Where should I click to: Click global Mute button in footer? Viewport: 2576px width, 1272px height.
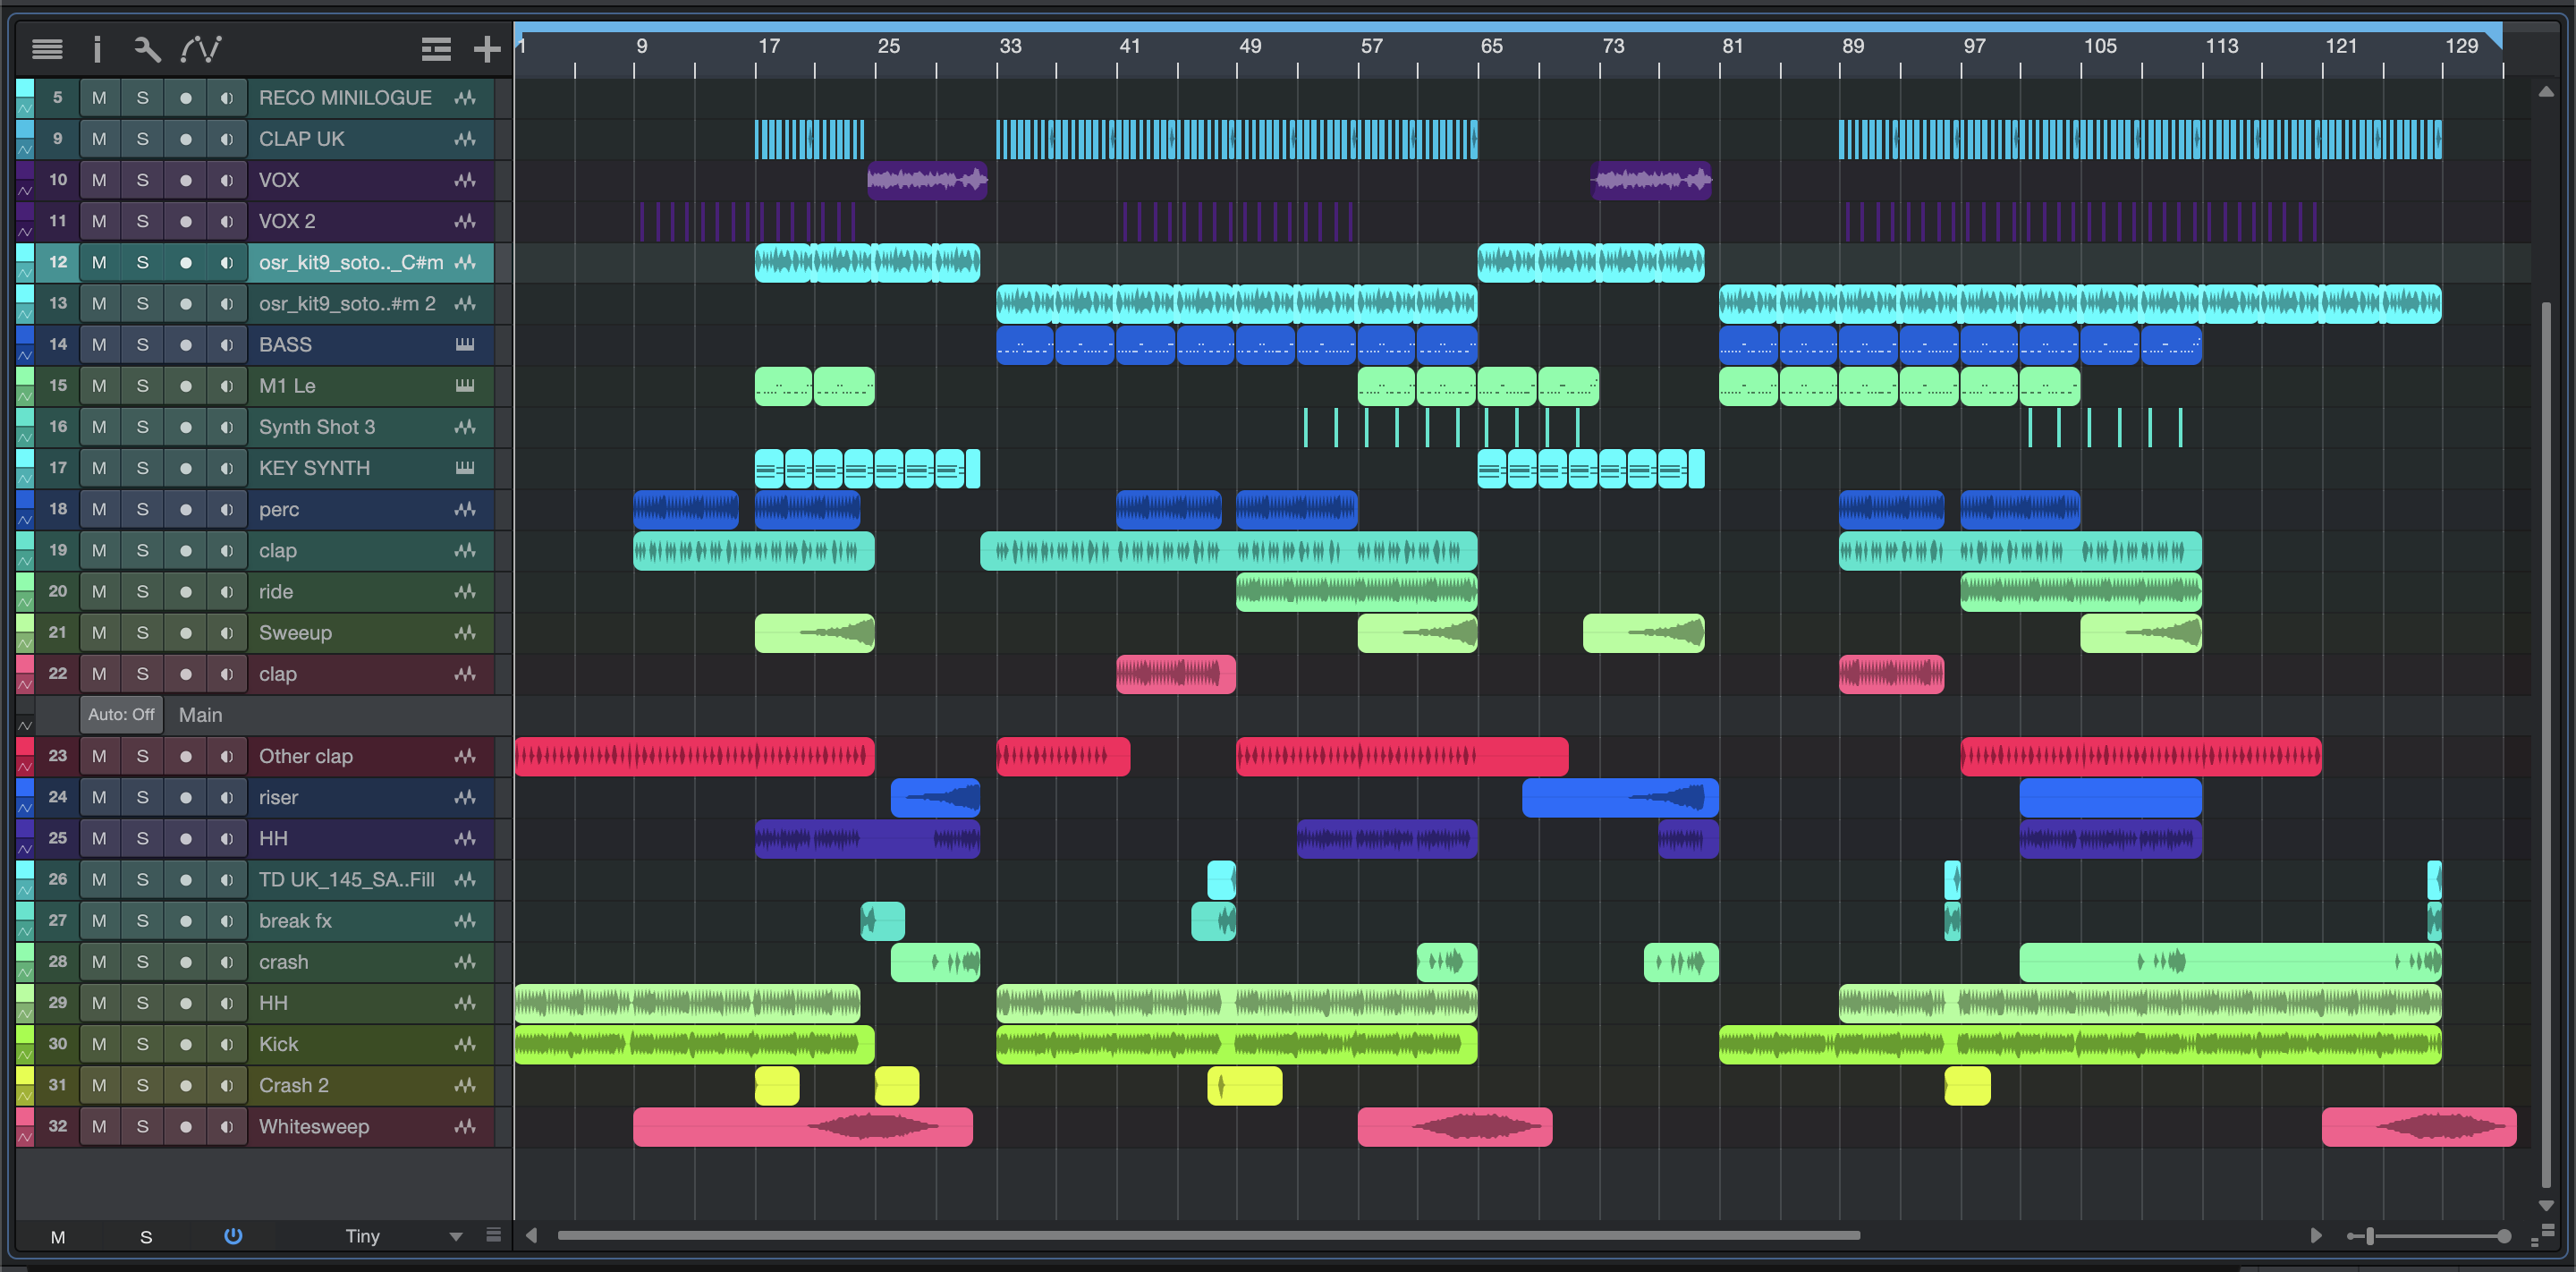(x=58, y=1237)
